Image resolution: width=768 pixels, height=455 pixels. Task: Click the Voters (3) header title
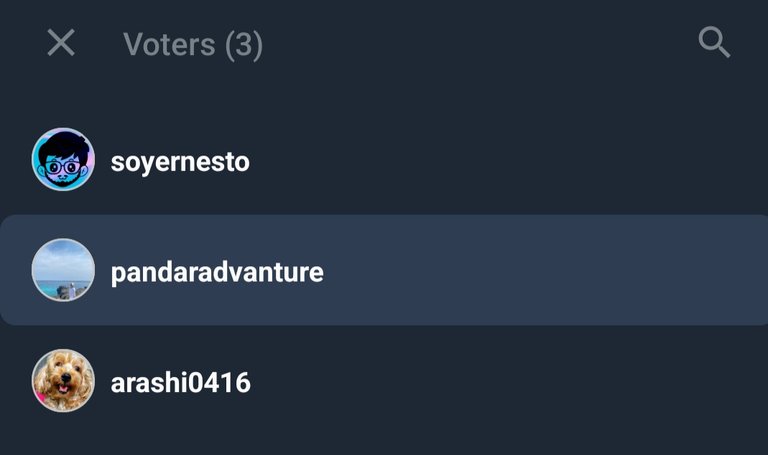coord(192,44)
